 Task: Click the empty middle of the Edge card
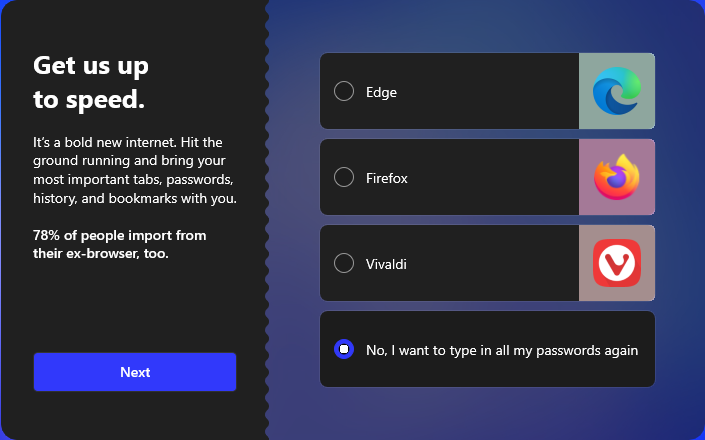[488, 91]
